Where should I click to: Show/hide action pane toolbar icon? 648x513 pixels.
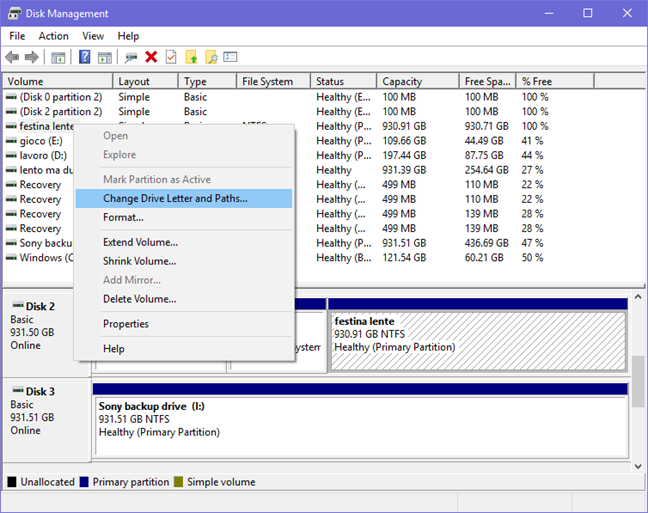[x=105, y=57]
